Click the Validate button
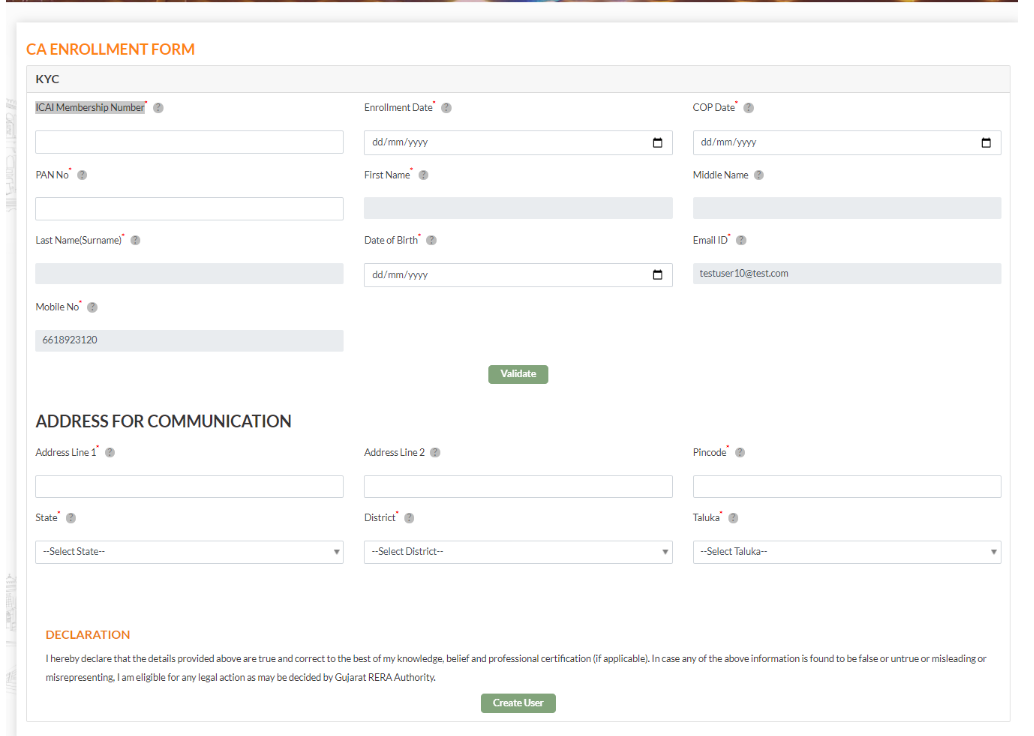Viewport: 1034px width, 736px height. point(518,374)
